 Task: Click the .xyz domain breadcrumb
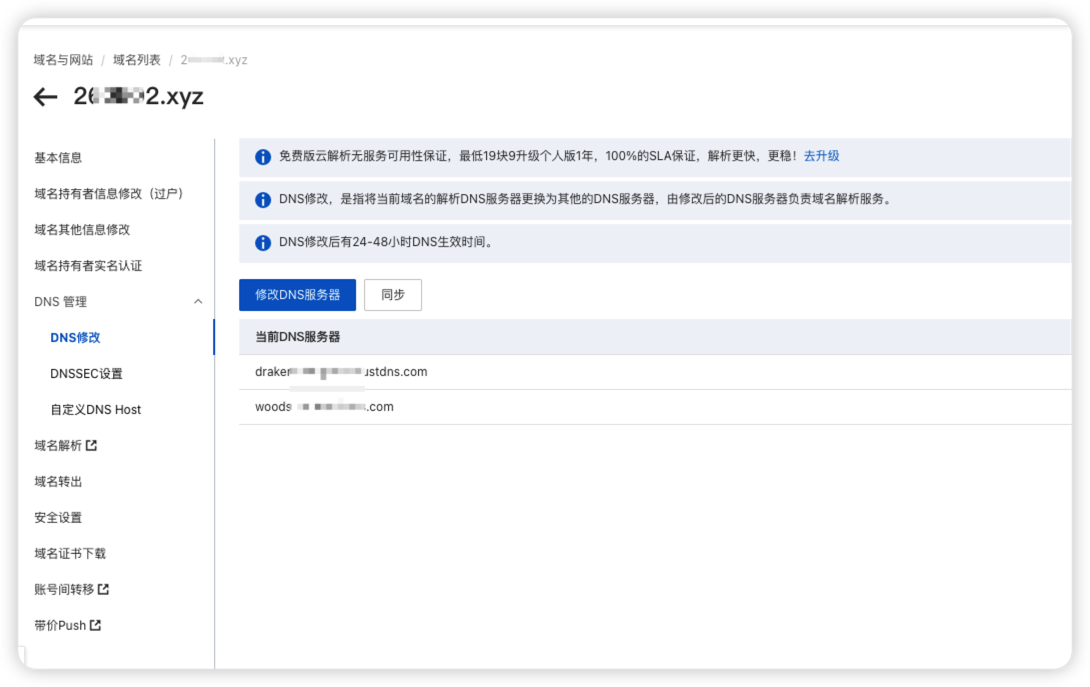tap(214, 60)
